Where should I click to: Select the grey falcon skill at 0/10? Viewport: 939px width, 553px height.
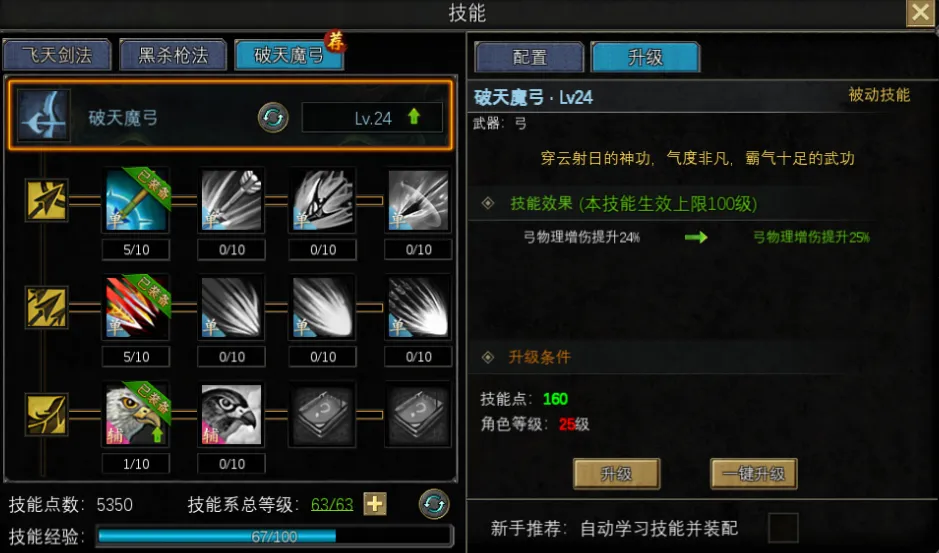pos(232,415)
